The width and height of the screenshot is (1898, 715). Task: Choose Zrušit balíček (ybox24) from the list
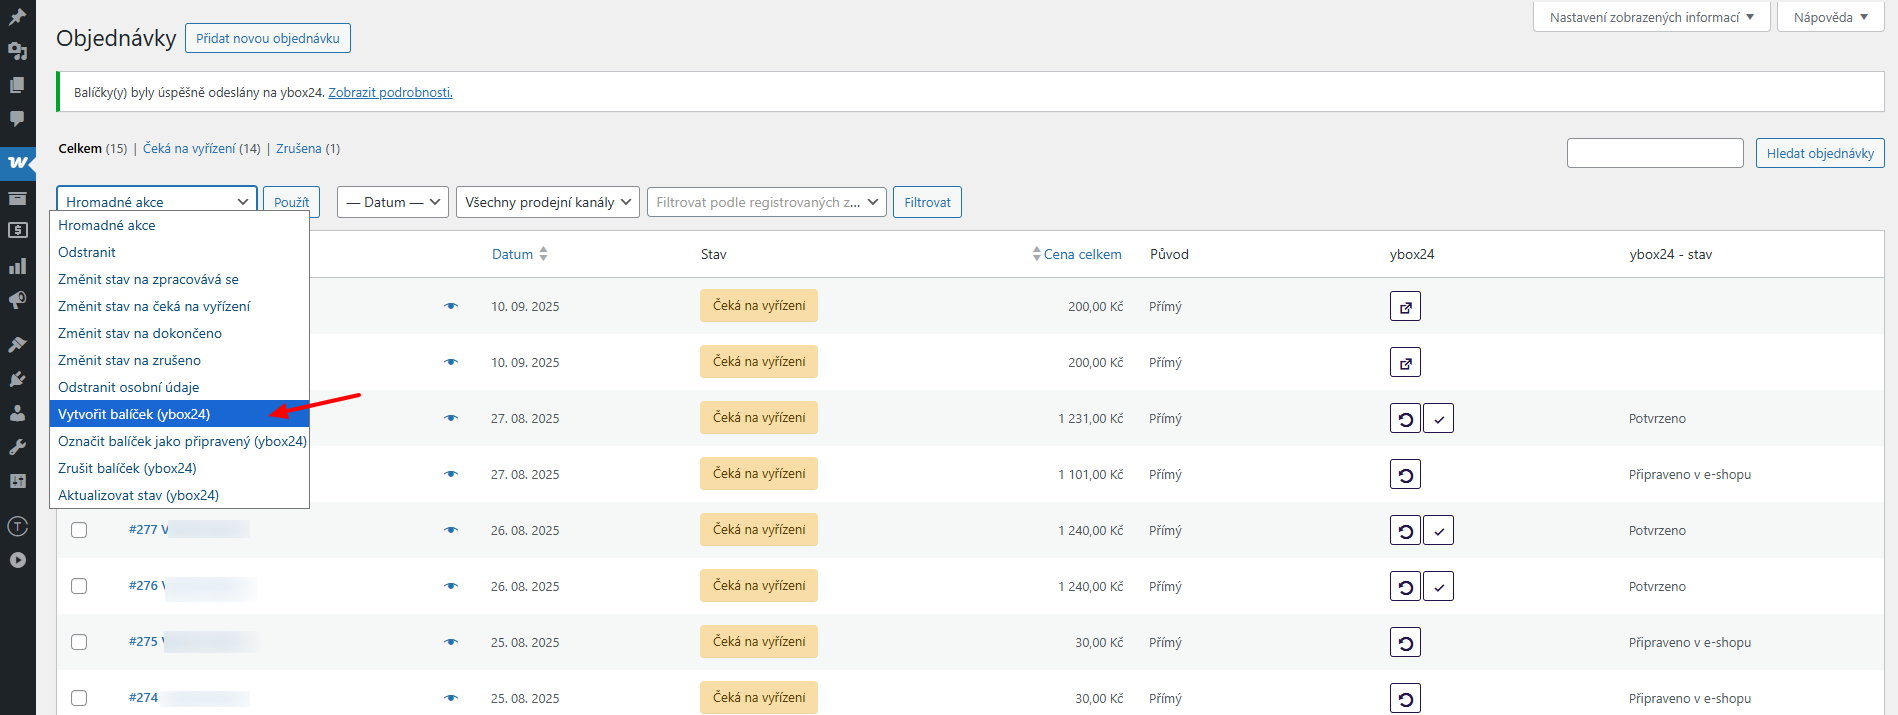(127, 468)
